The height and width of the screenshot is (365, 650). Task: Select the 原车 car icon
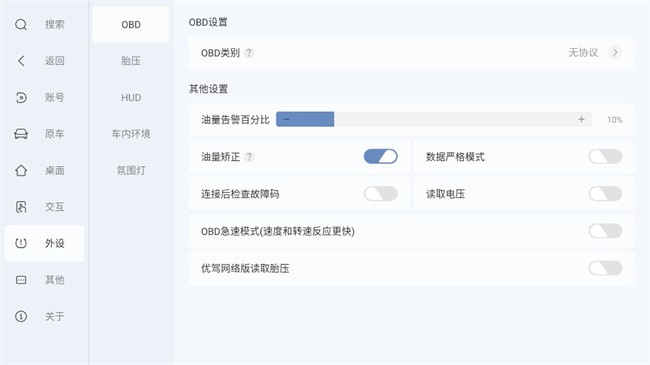(21, 134)
